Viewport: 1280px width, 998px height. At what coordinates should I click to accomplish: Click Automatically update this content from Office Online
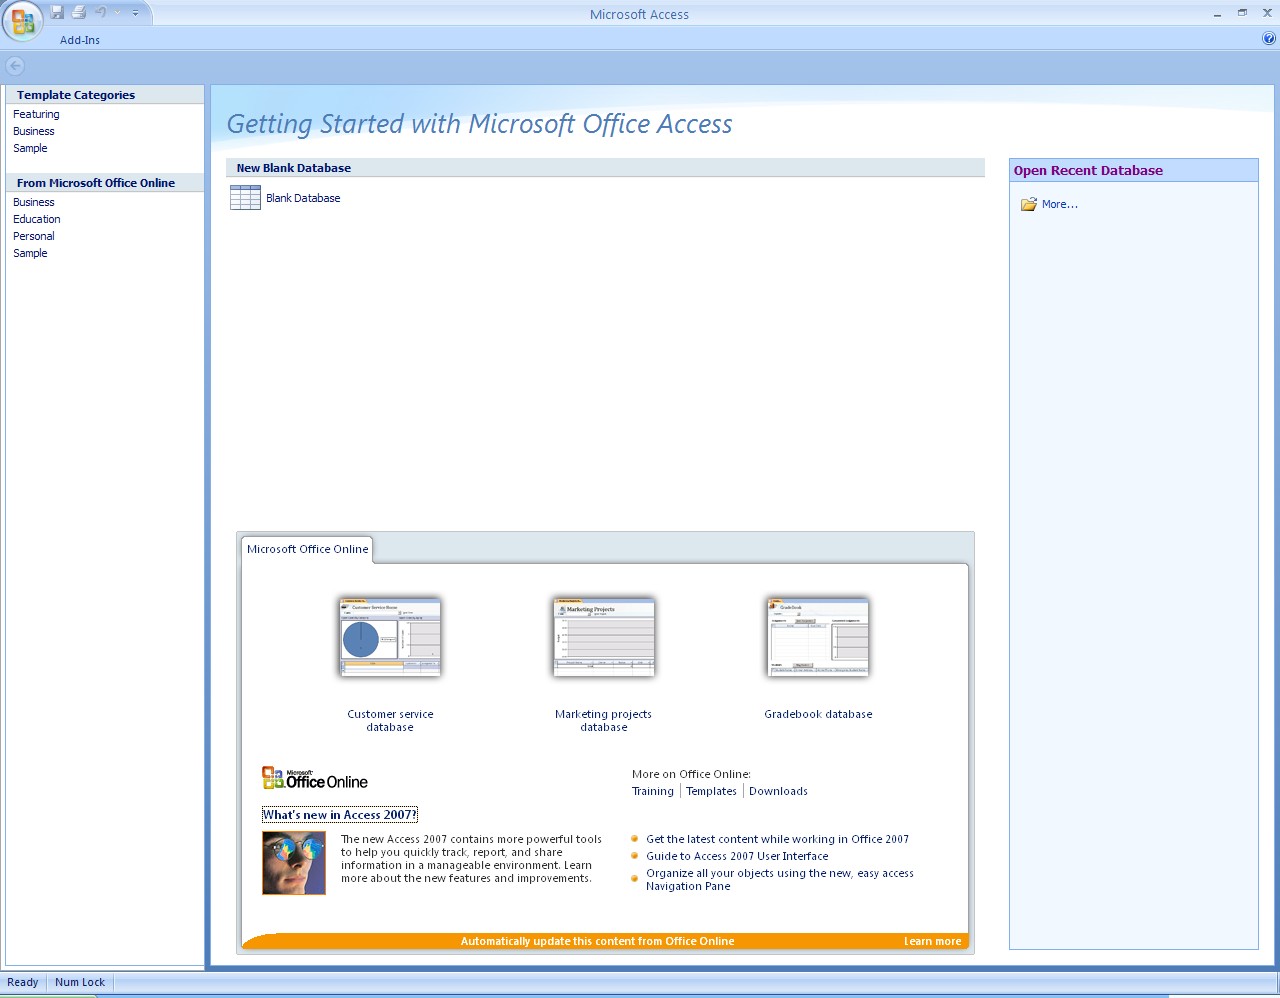[x=597, y=941]
